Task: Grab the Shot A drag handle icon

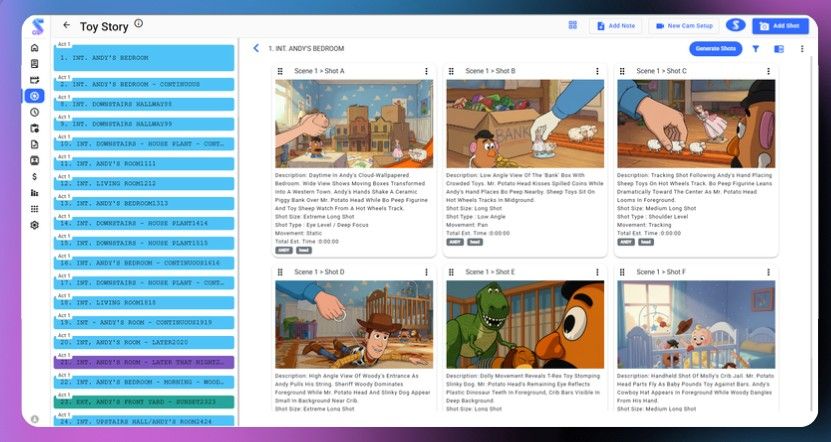Action: point(280,71)
